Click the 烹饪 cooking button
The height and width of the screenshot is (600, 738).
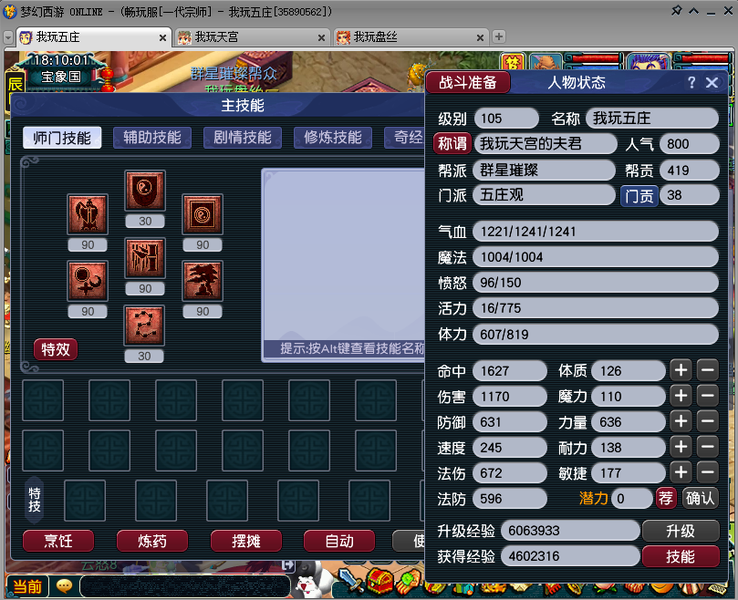coord(58,541)
